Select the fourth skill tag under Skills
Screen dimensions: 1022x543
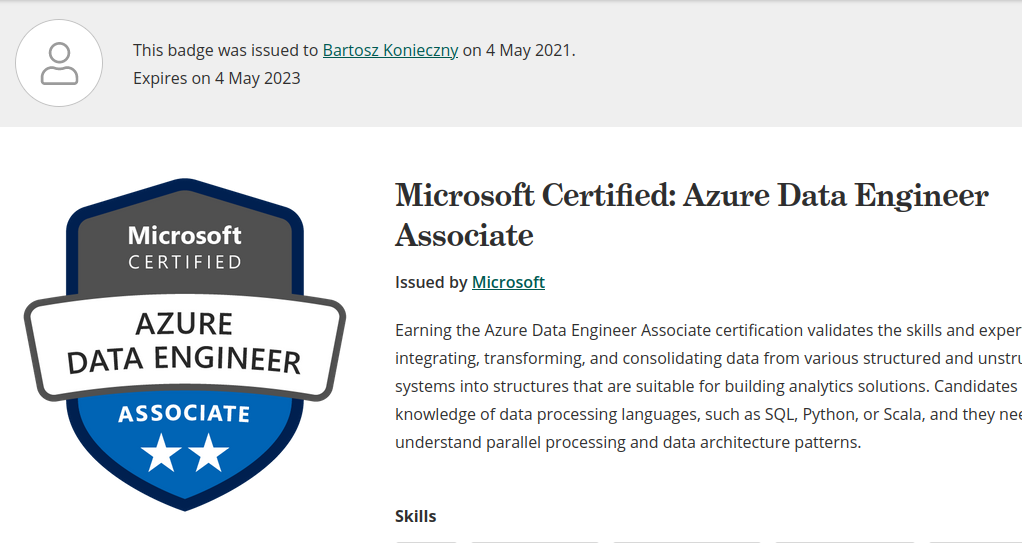843,541
